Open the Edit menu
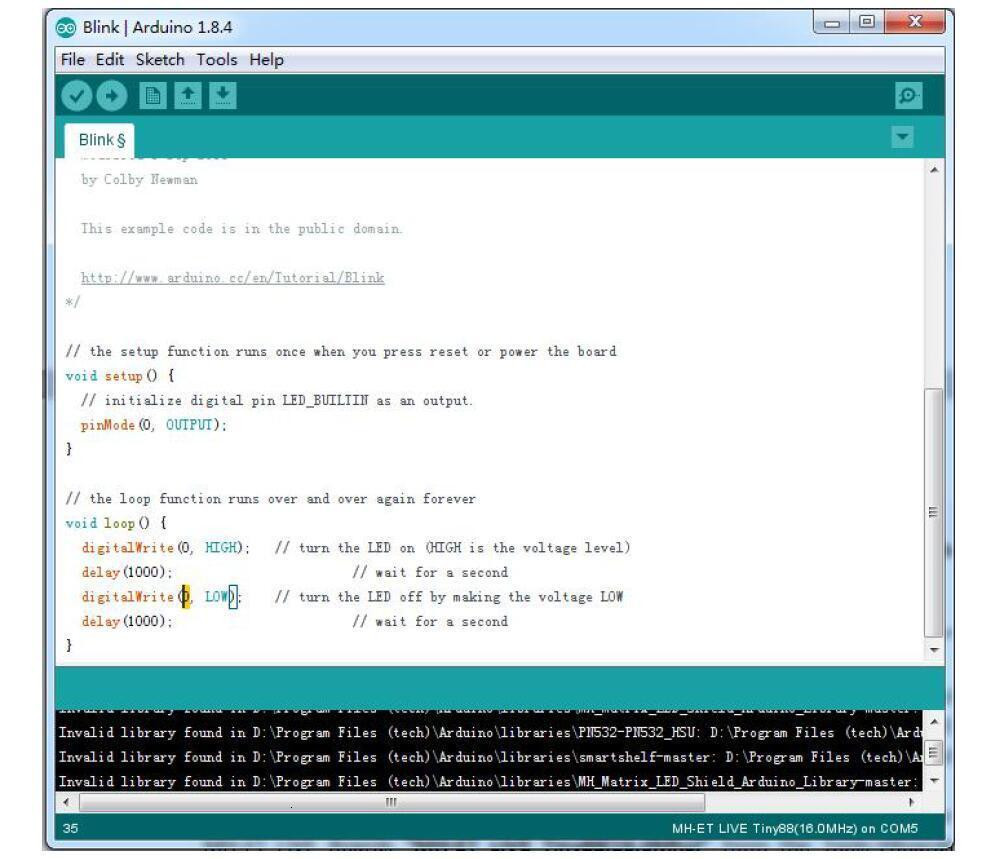 [110, 59]
